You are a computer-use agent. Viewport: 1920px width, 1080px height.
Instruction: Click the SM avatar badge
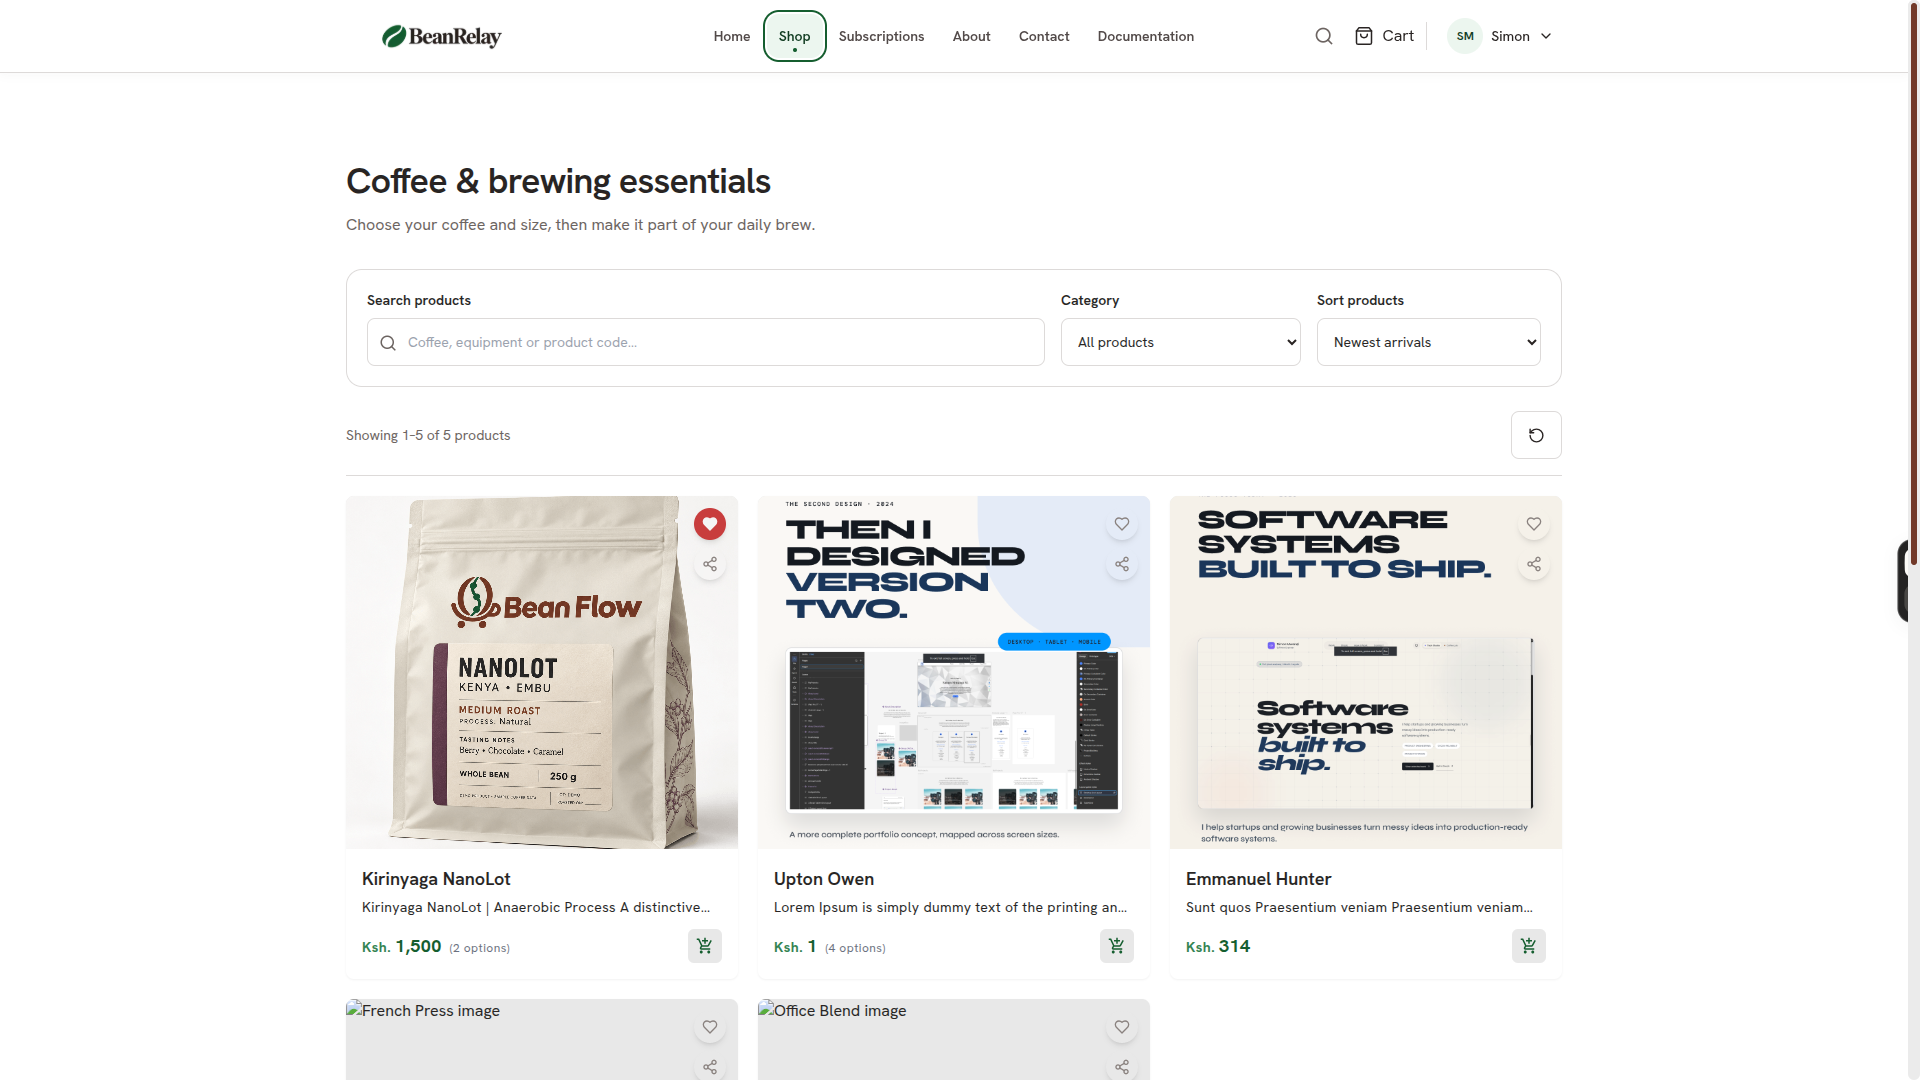click(x=1465, y=36)
